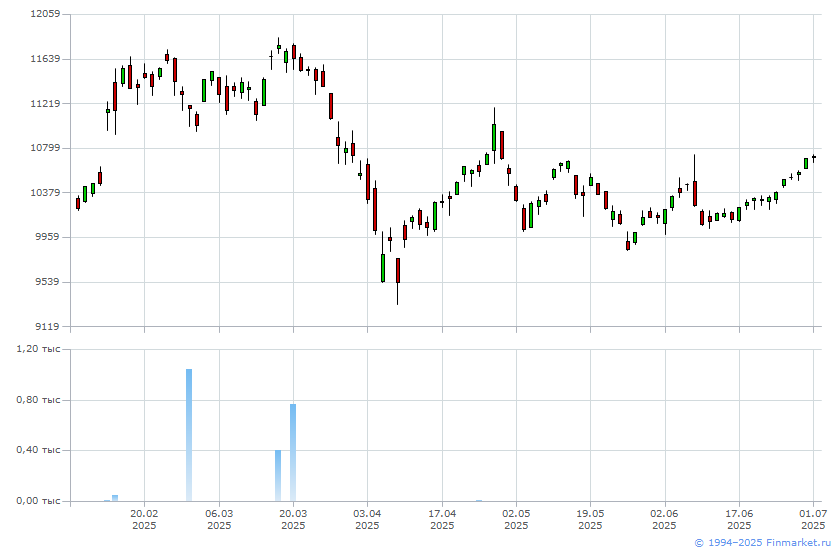This screenshot has width=840, height=550.
Task: Click the 10799 price axis label
Action: 45,148
